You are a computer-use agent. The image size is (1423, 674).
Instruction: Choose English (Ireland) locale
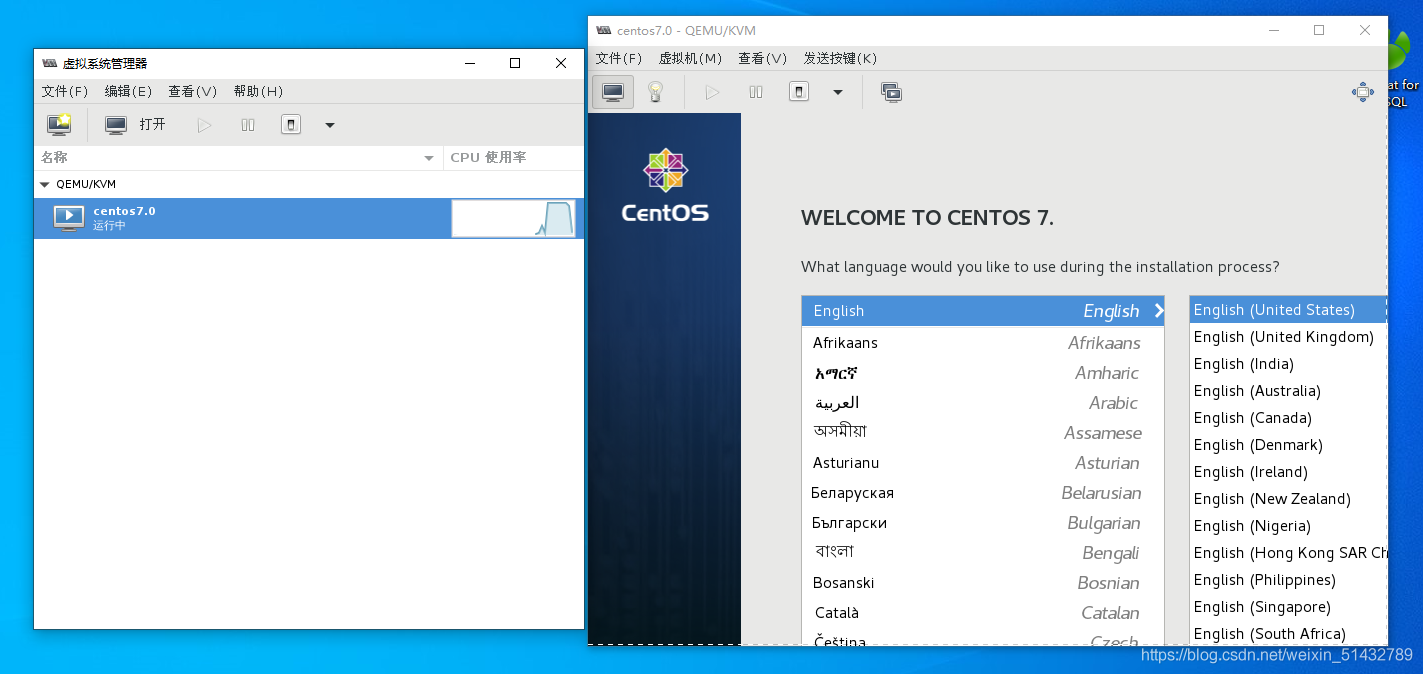click(1288, 472)
